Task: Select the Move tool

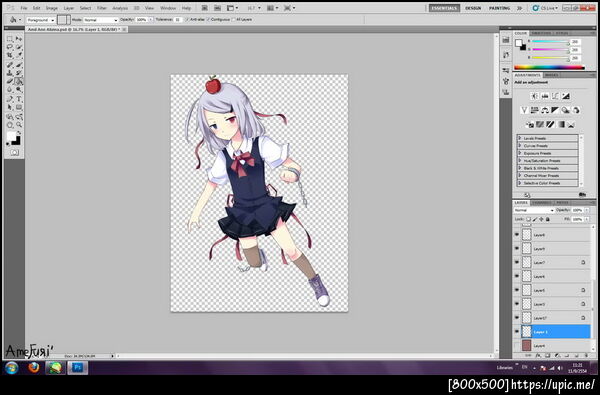Action: click(19, 39)
